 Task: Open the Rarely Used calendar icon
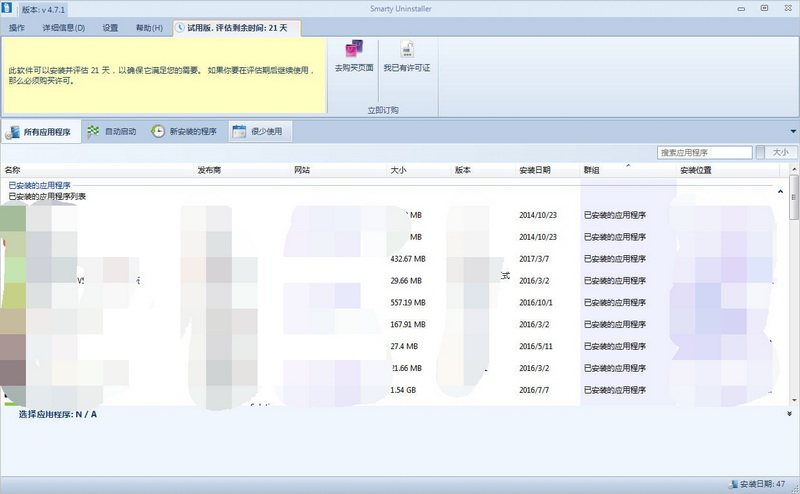point(239,131)
